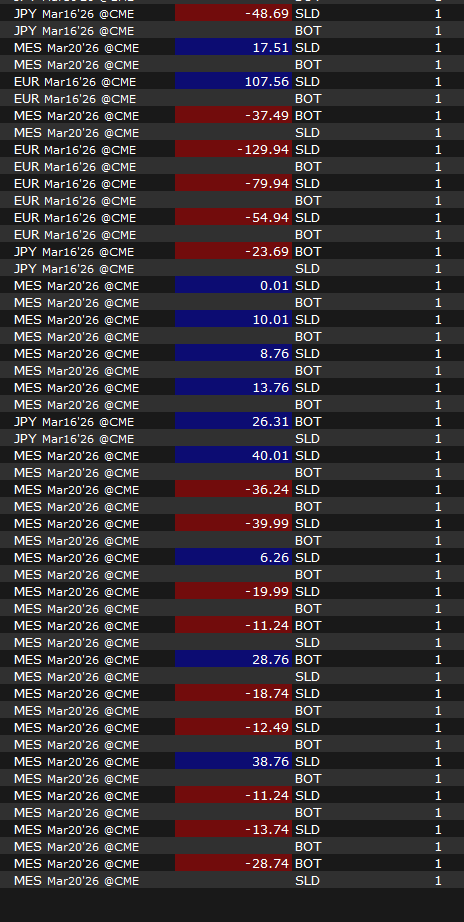Image resolution: width=464 pixels, height=922 pixels.
Task: Click MES Mar20'26 contract in 8.76 row
Action: 76,354
